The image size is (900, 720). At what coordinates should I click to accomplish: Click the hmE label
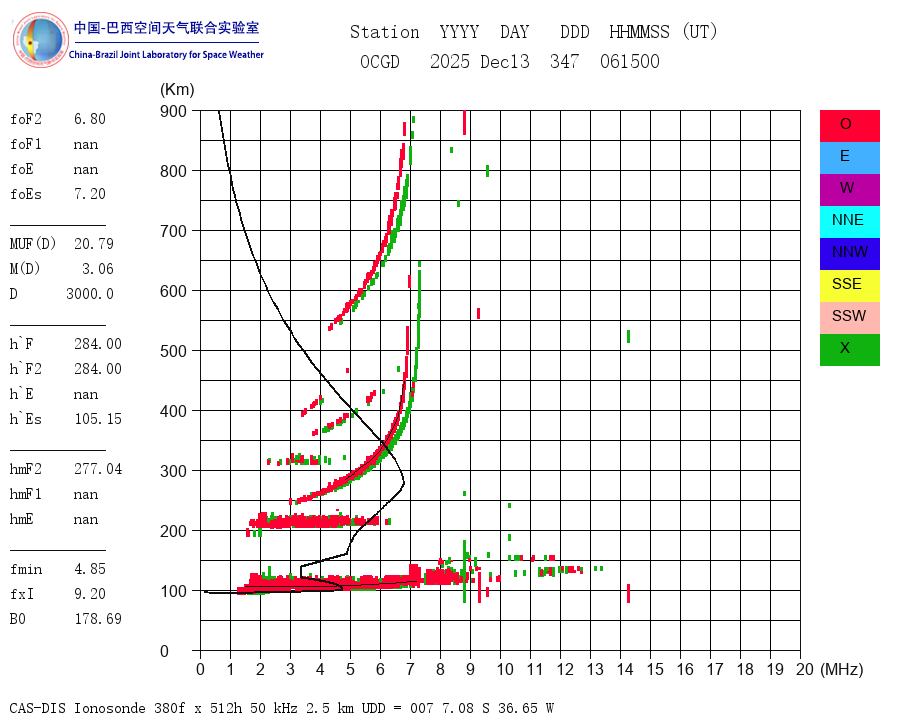22,519
